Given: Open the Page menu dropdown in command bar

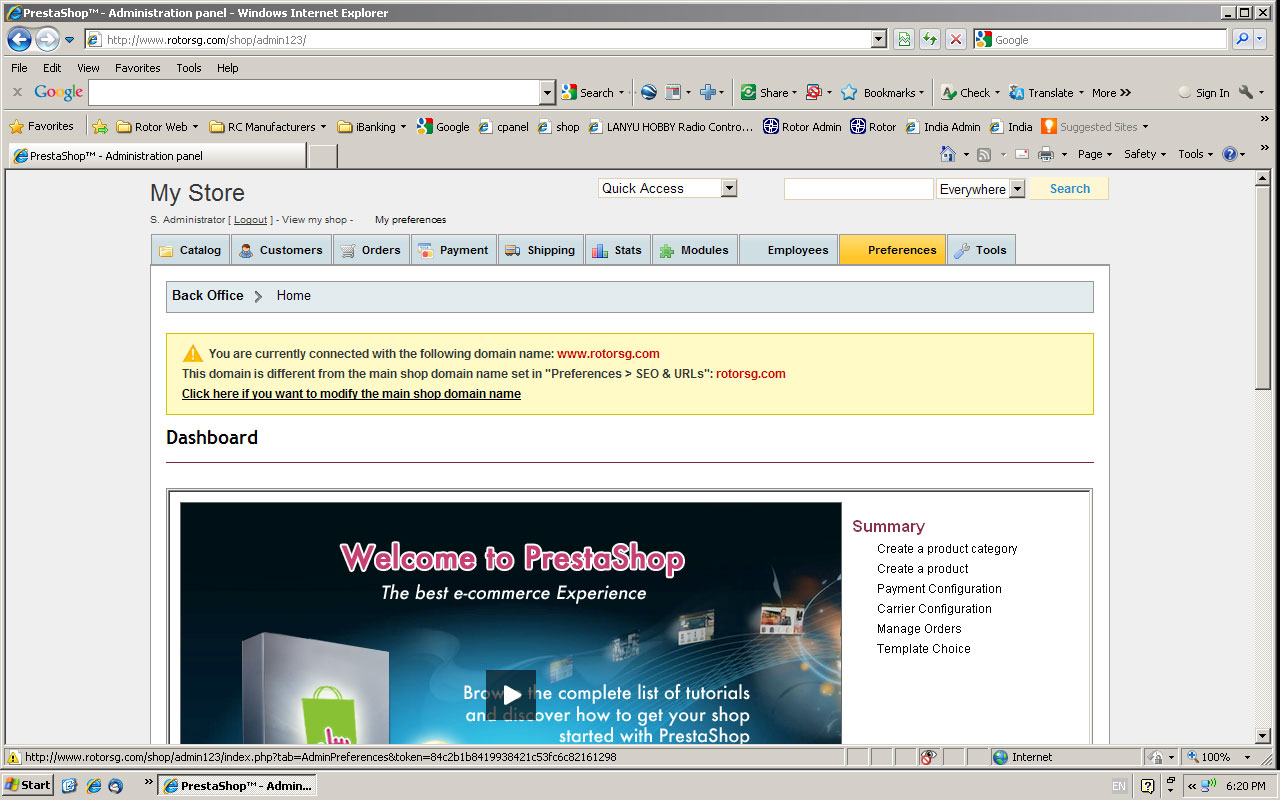Looking at the screenshot, I should [x=1095, y=154].
